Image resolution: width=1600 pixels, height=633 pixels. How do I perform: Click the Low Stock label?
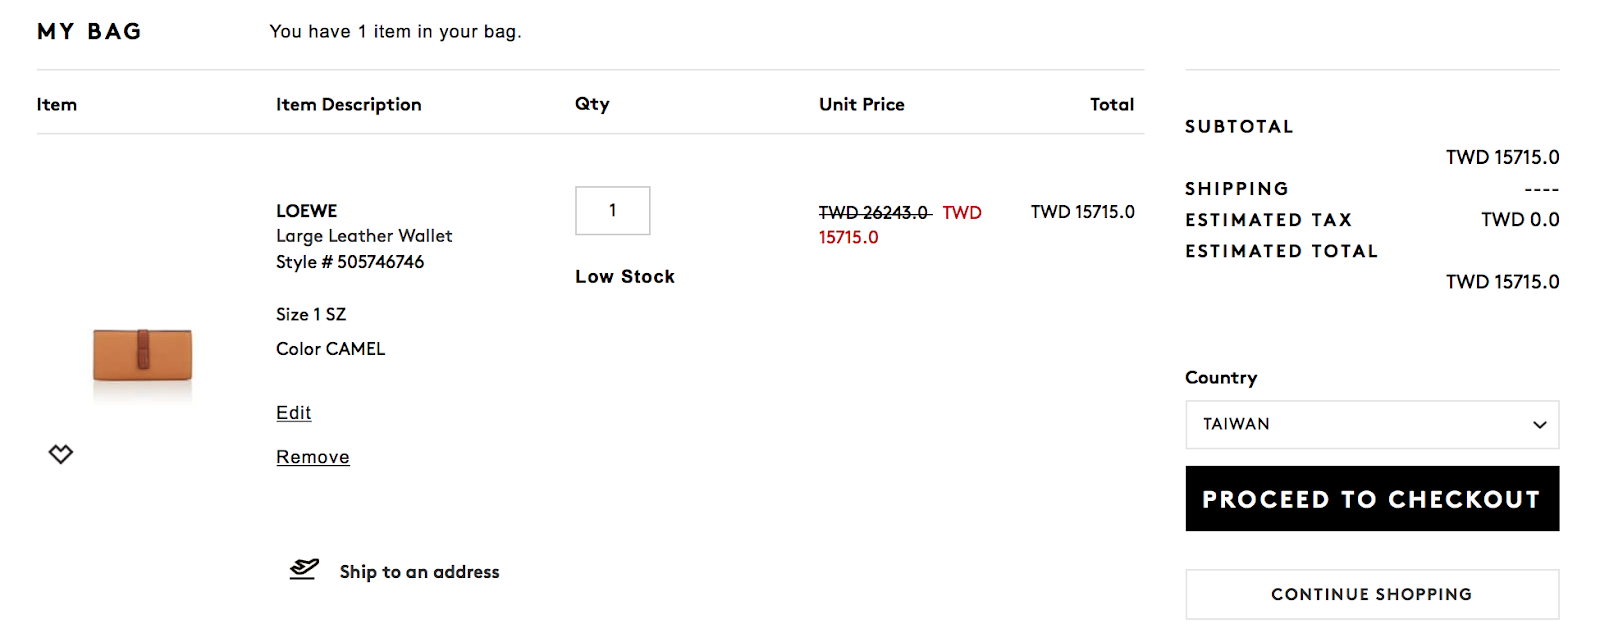[625, 277]
